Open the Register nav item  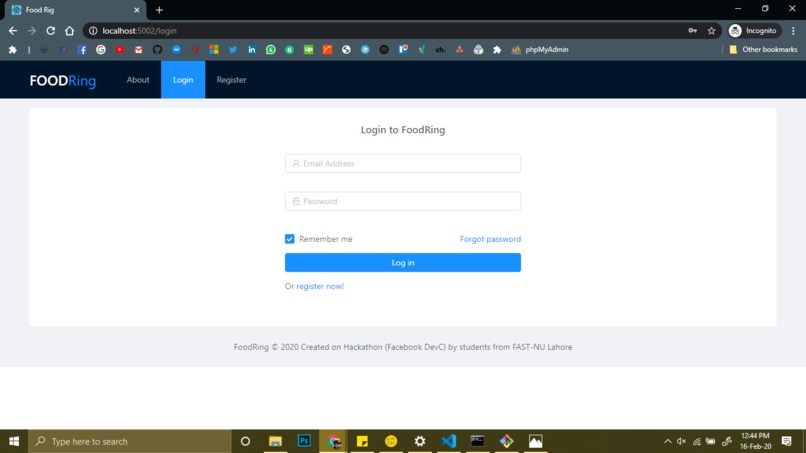coord(231,80)
